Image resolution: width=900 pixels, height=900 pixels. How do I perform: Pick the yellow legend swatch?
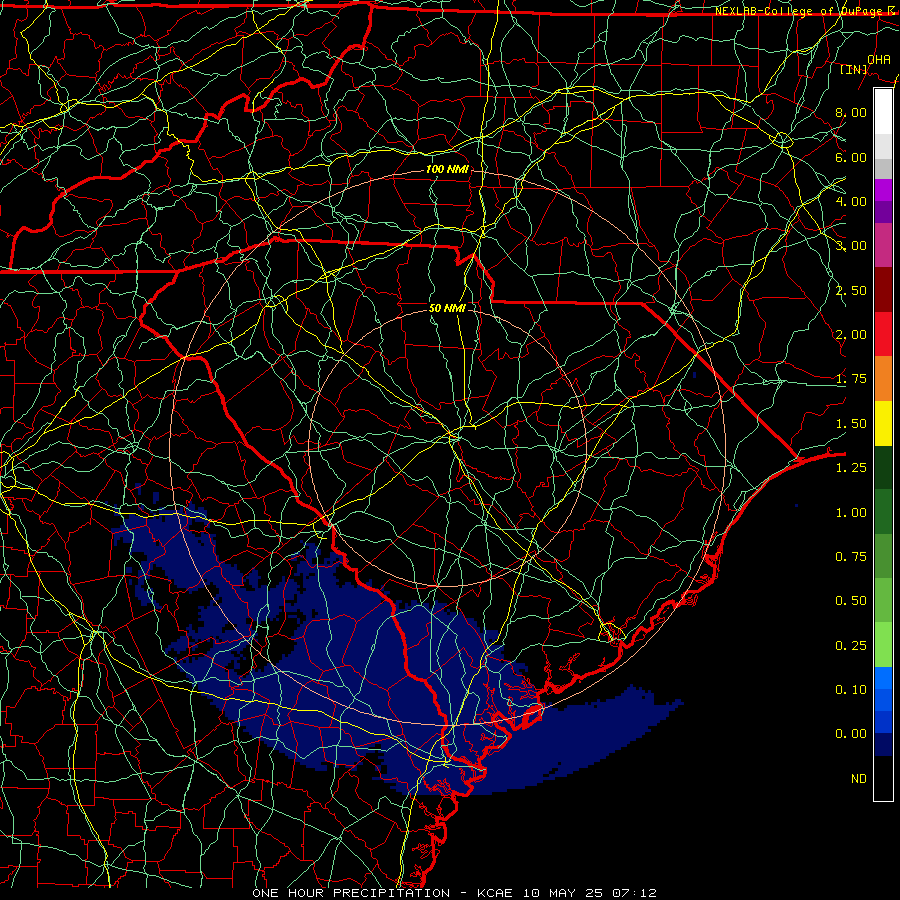point(883,423)
